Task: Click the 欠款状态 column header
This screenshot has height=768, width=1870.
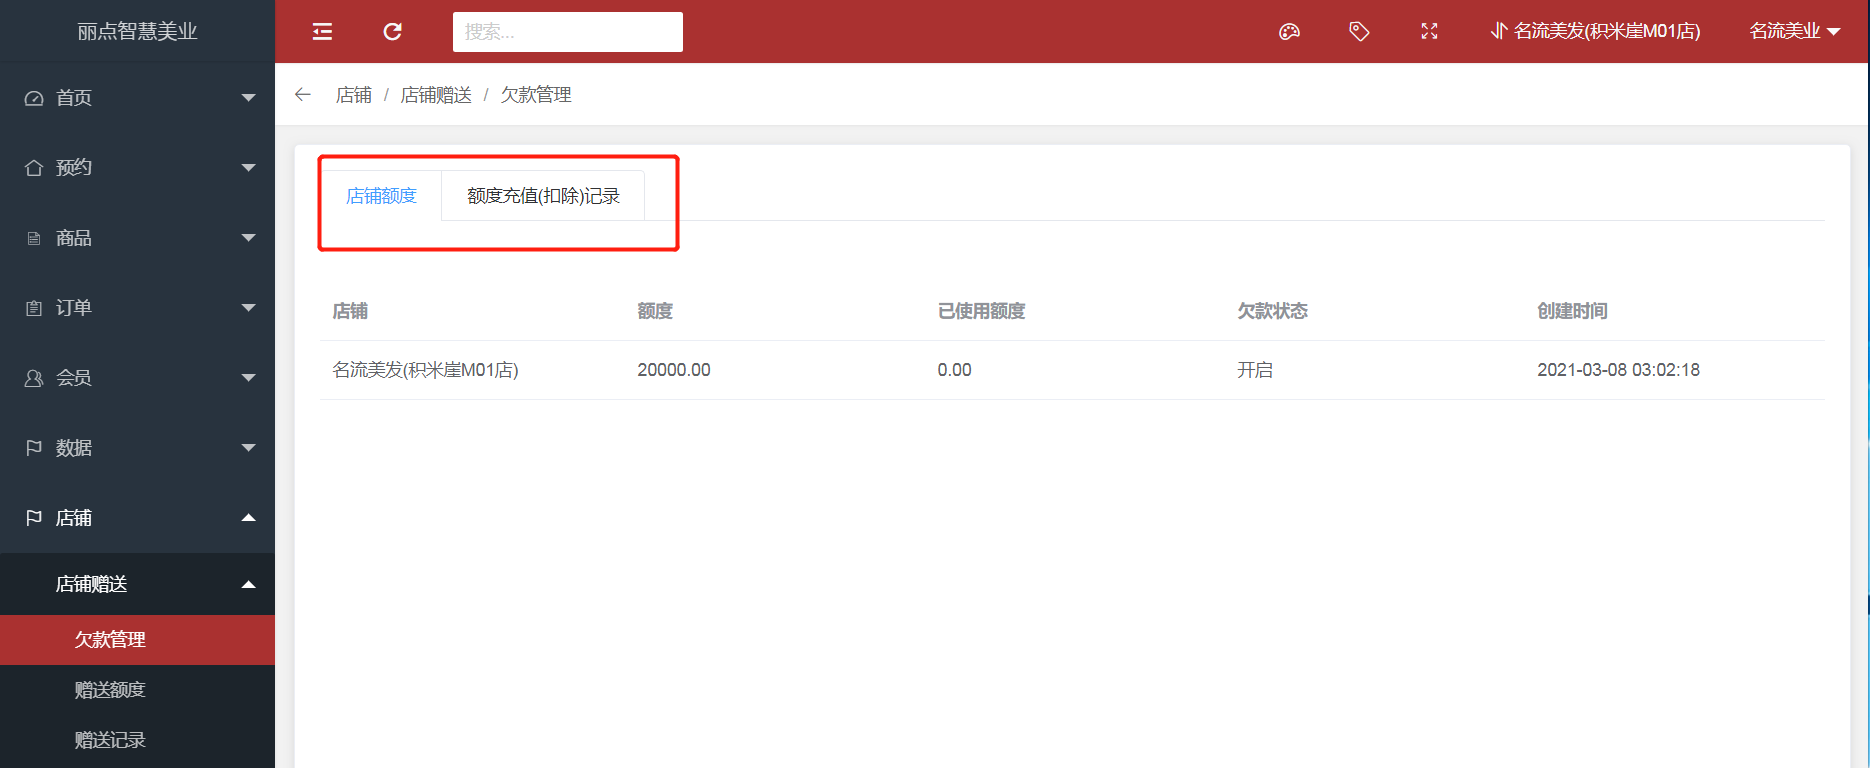Action: (x=1272, y=311)
